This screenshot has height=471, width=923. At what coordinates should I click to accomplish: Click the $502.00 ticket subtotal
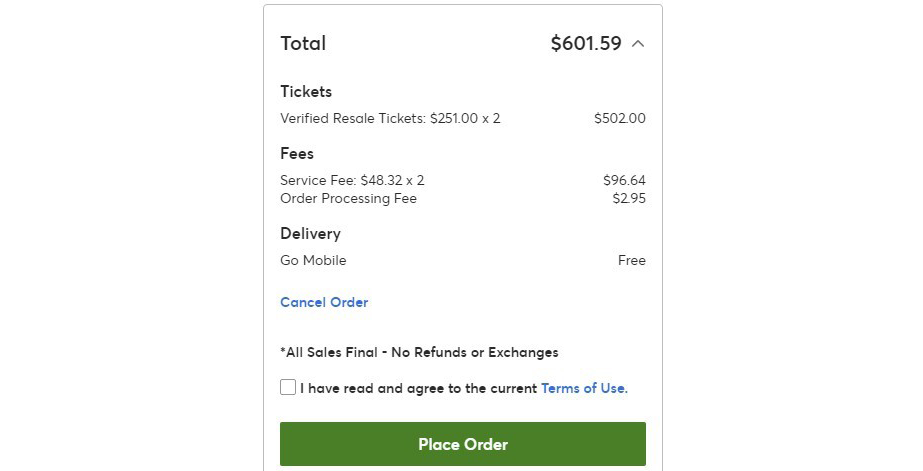tap(619, 118)
